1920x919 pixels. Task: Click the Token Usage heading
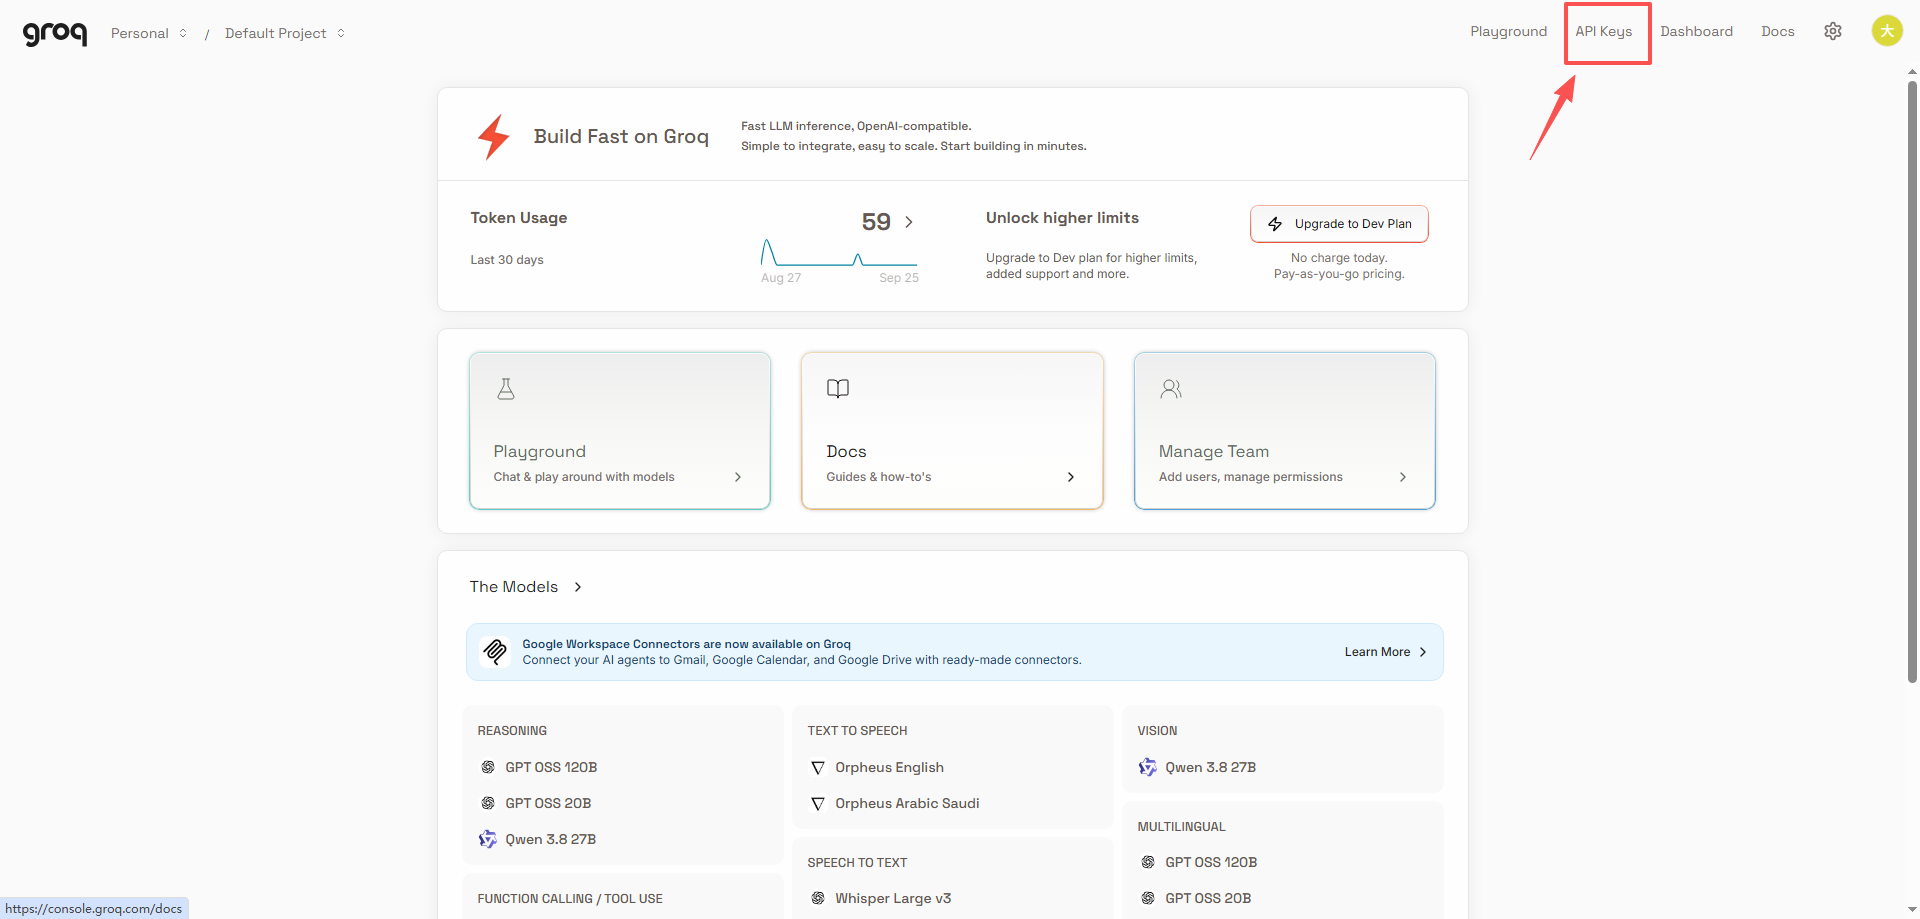tap(519, 218)
